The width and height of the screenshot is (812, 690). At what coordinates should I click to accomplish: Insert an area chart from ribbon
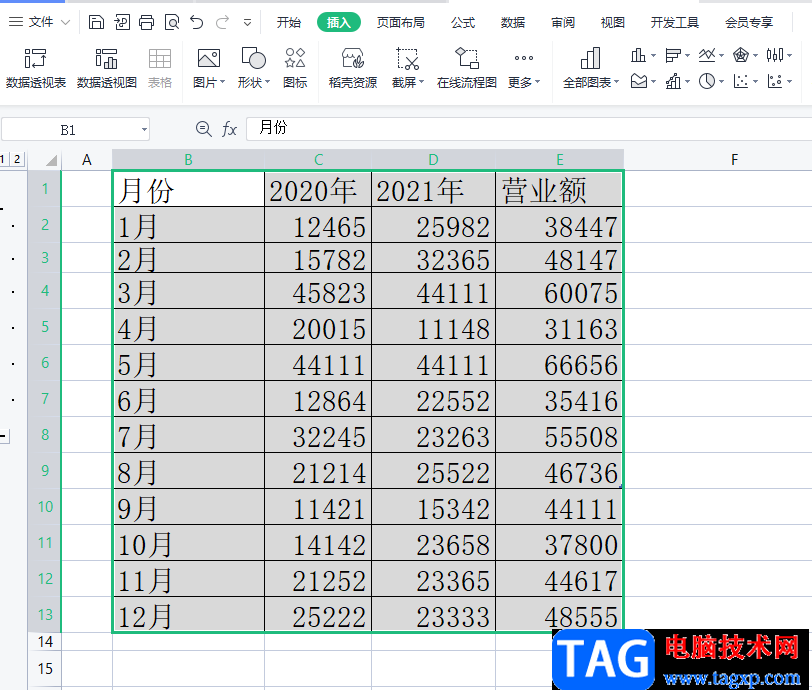(x=639, y=81)
